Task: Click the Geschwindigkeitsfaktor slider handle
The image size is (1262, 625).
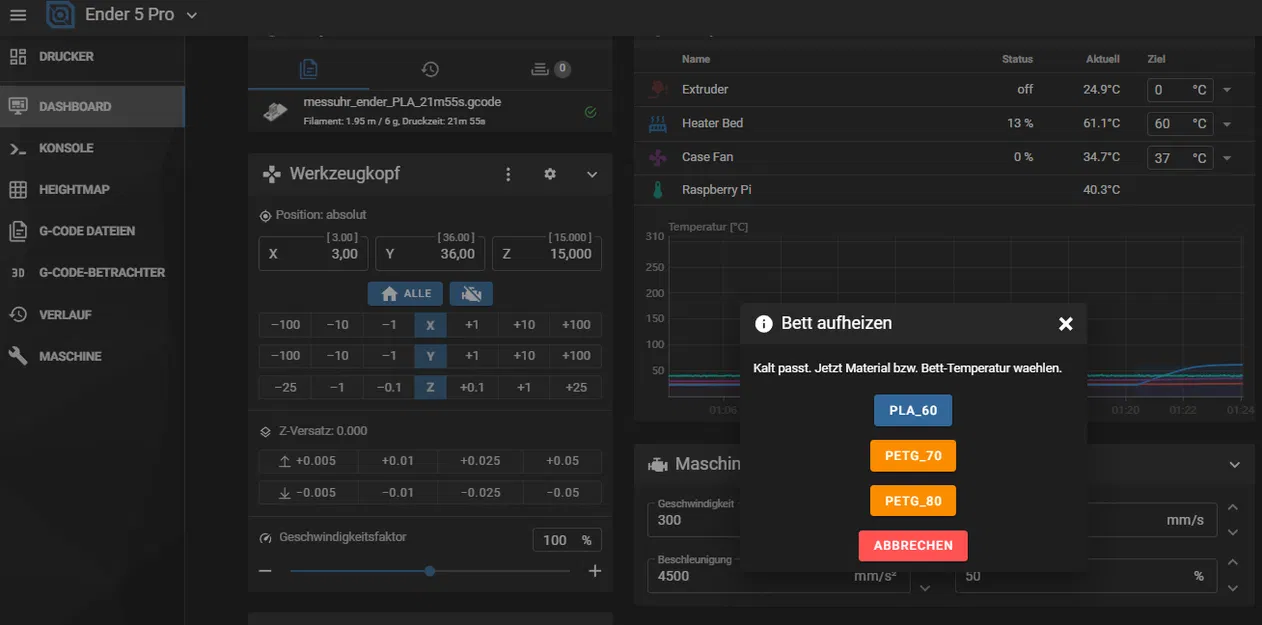Action: [x=430, y=571]
